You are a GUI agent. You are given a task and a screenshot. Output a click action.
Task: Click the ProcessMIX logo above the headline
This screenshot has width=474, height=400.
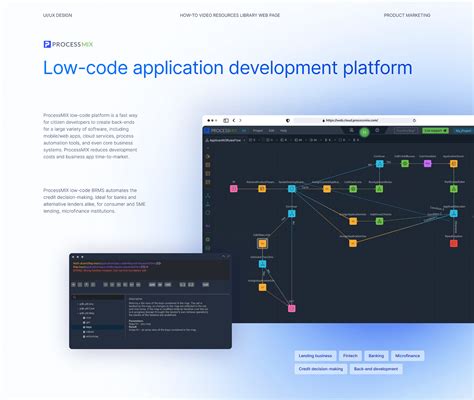[x=68, y=44]
